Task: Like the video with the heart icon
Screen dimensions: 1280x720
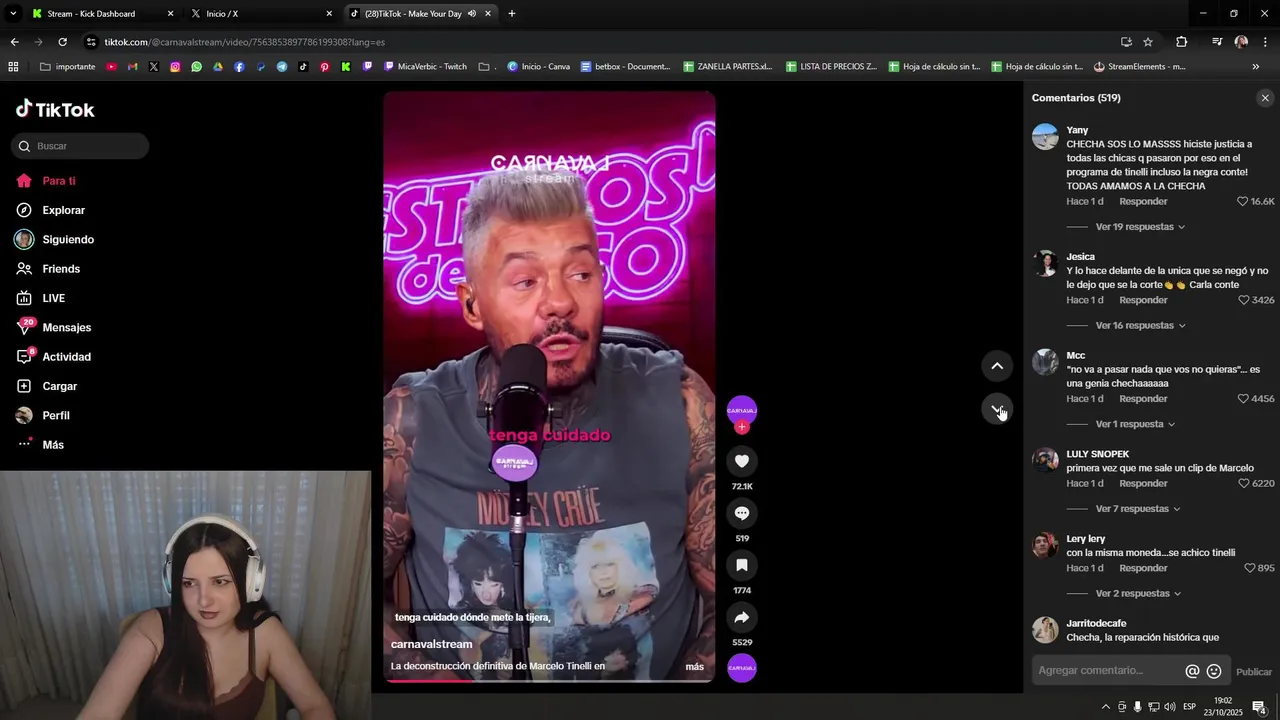Action: point(742,461)
